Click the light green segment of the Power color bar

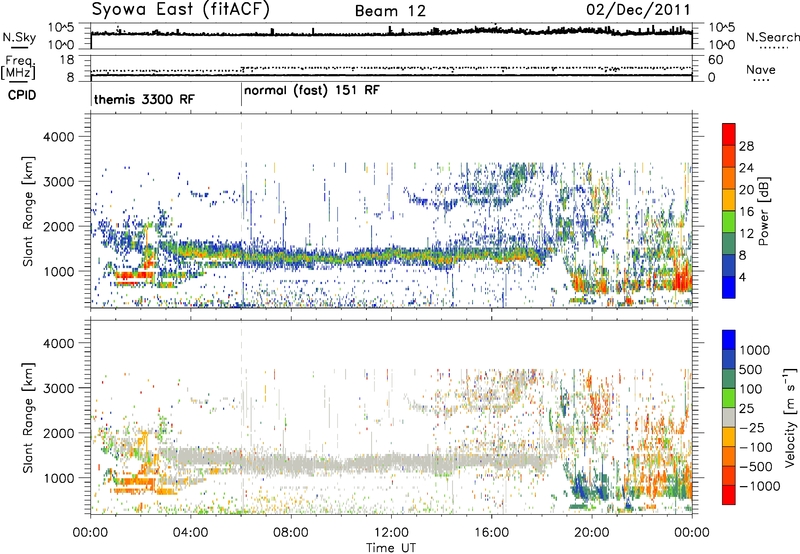coord(729,222)
